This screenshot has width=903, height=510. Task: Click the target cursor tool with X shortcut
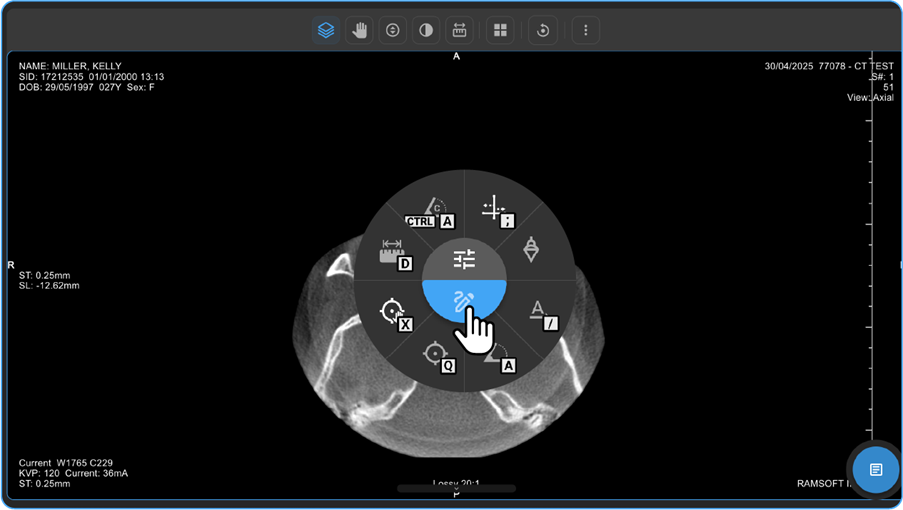[x=393, y=313]
